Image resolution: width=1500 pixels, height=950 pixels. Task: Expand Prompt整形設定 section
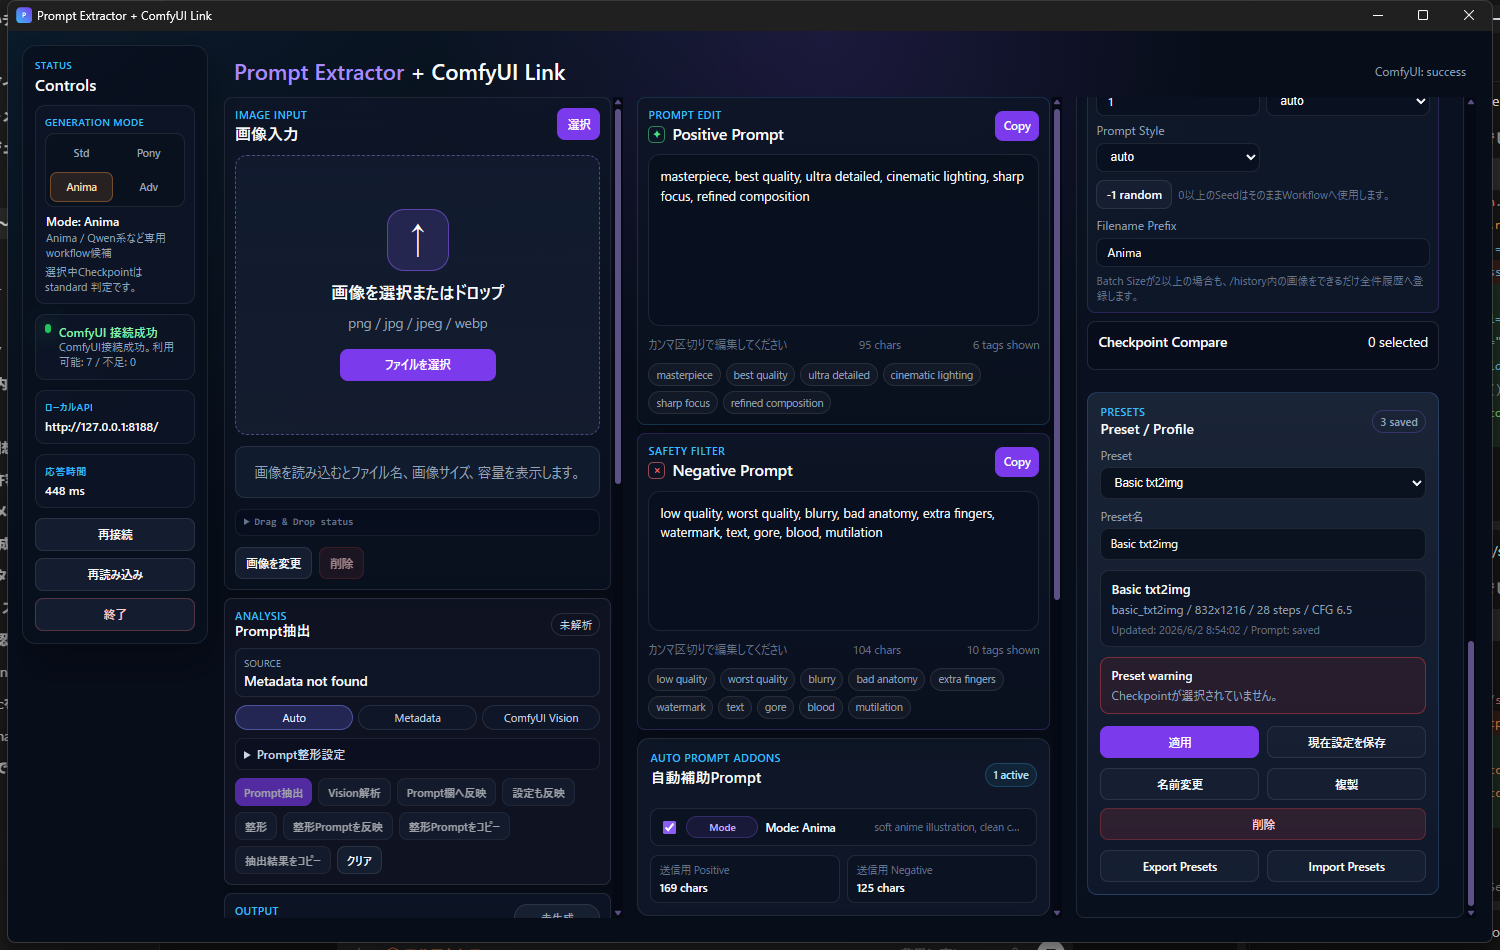pos(417,755)
